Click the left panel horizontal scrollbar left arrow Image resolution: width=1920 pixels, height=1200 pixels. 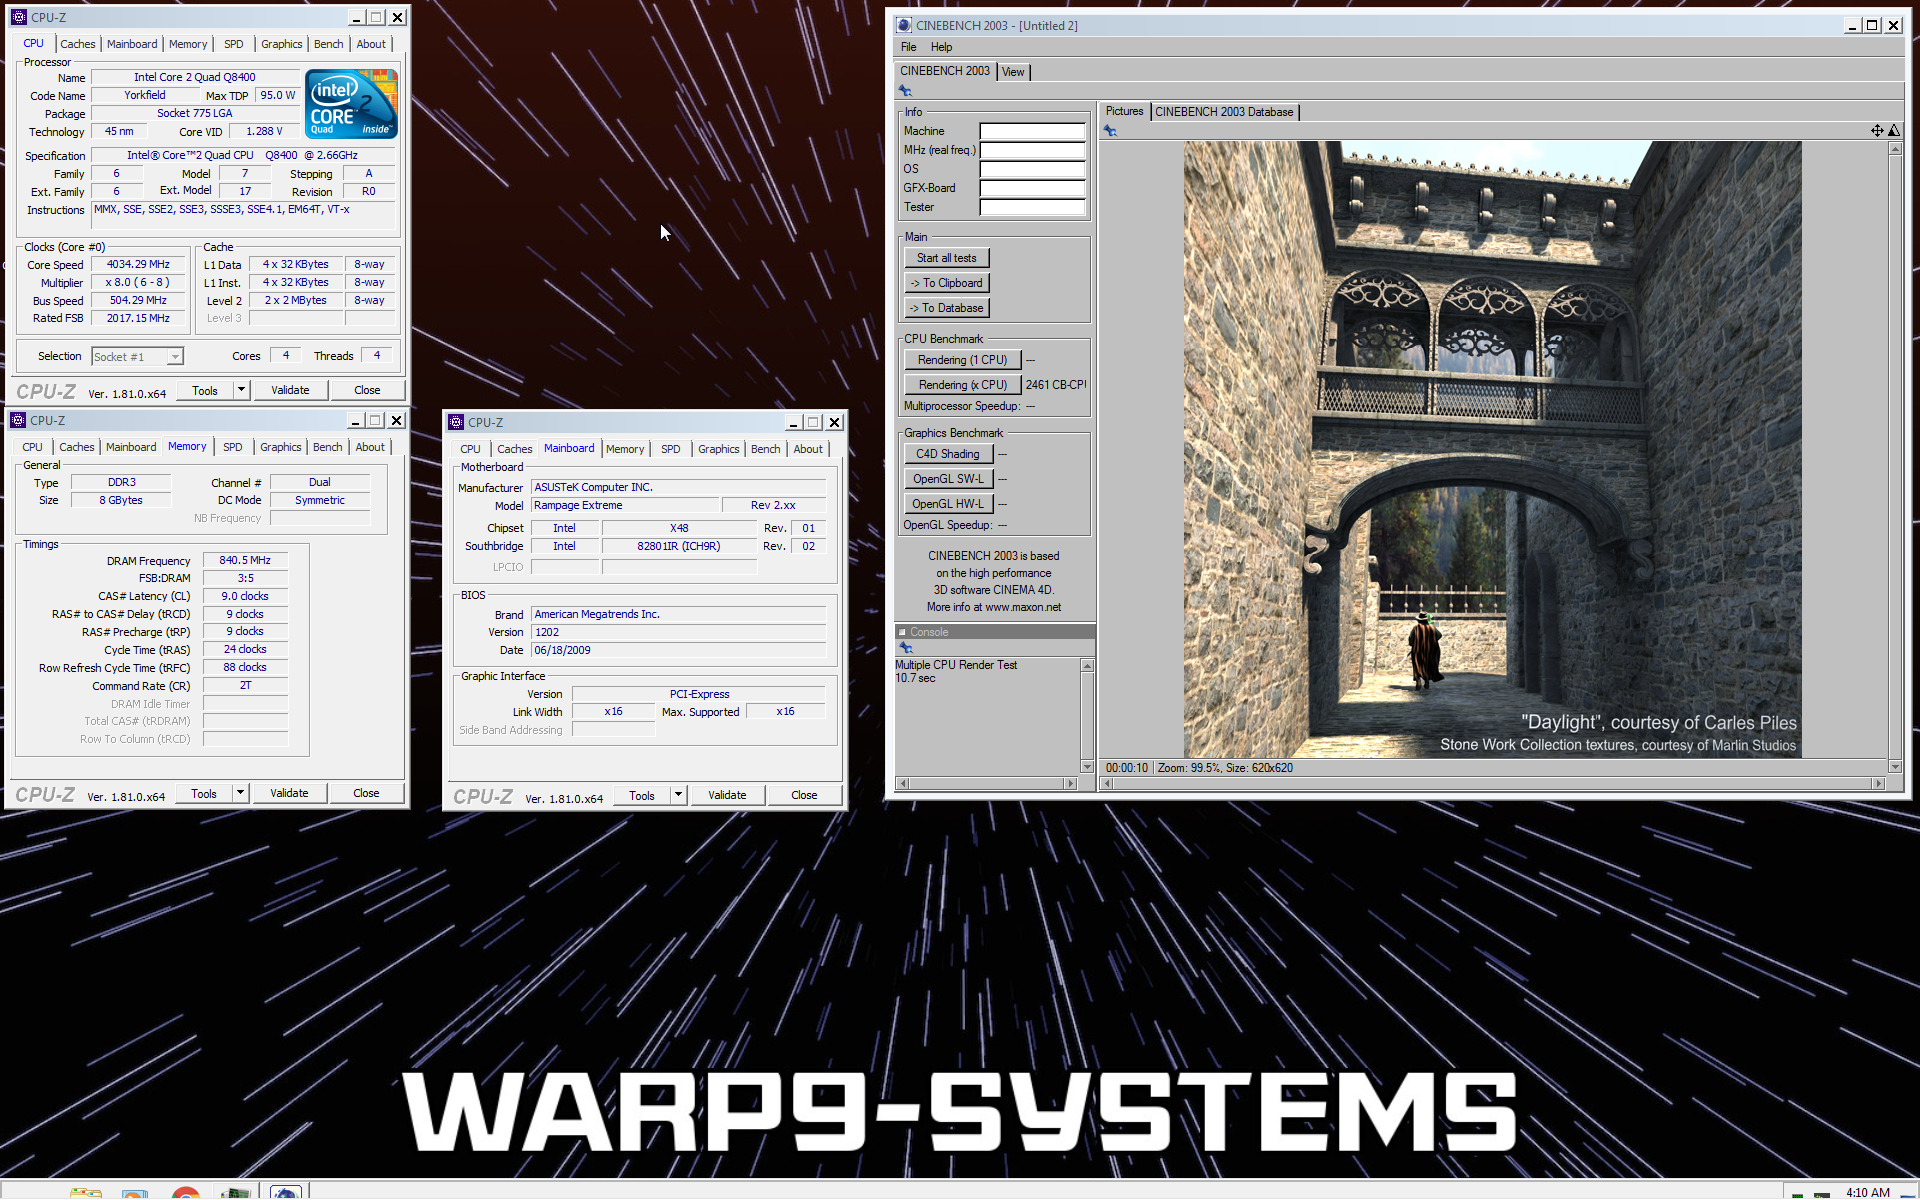(903, 784)
